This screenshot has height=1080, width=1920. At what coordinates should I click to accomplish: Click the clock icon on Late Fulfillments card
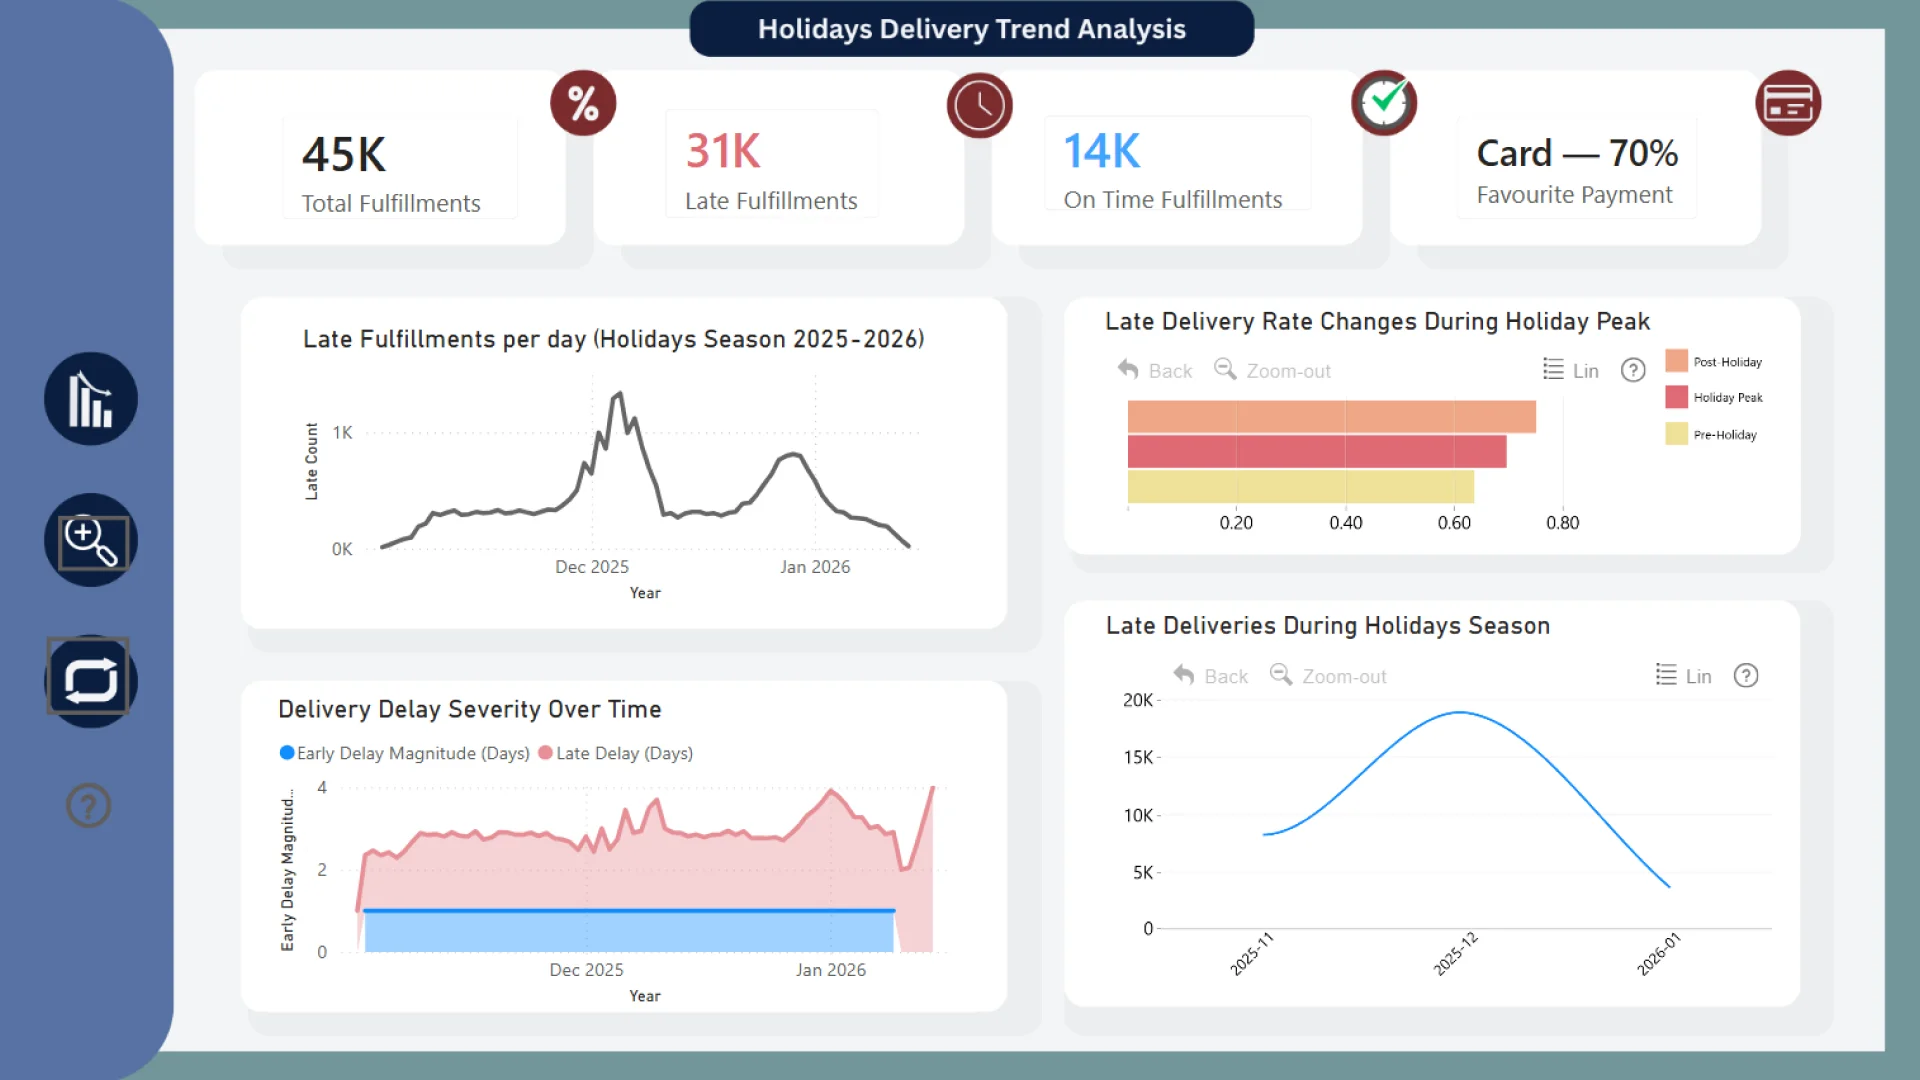[x=979, y=105]
